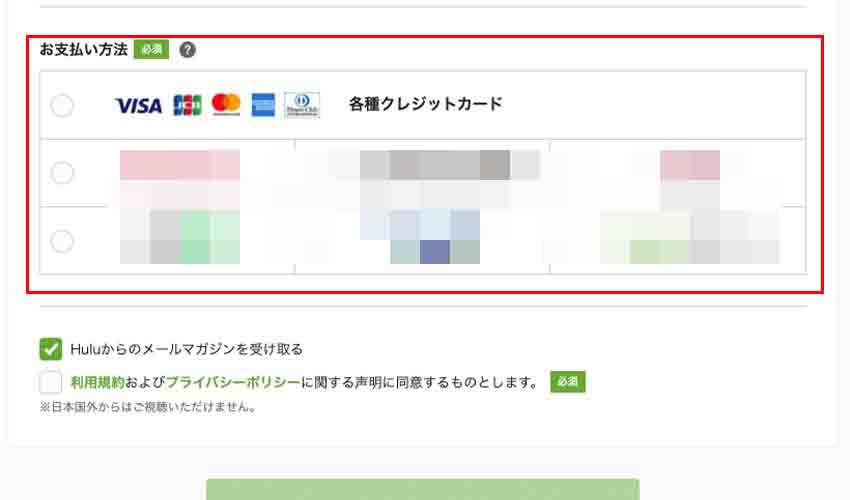Click the Huluからのメールマガジンを受け取る label
The image size is (850, 500).
[x=186, y=349]
